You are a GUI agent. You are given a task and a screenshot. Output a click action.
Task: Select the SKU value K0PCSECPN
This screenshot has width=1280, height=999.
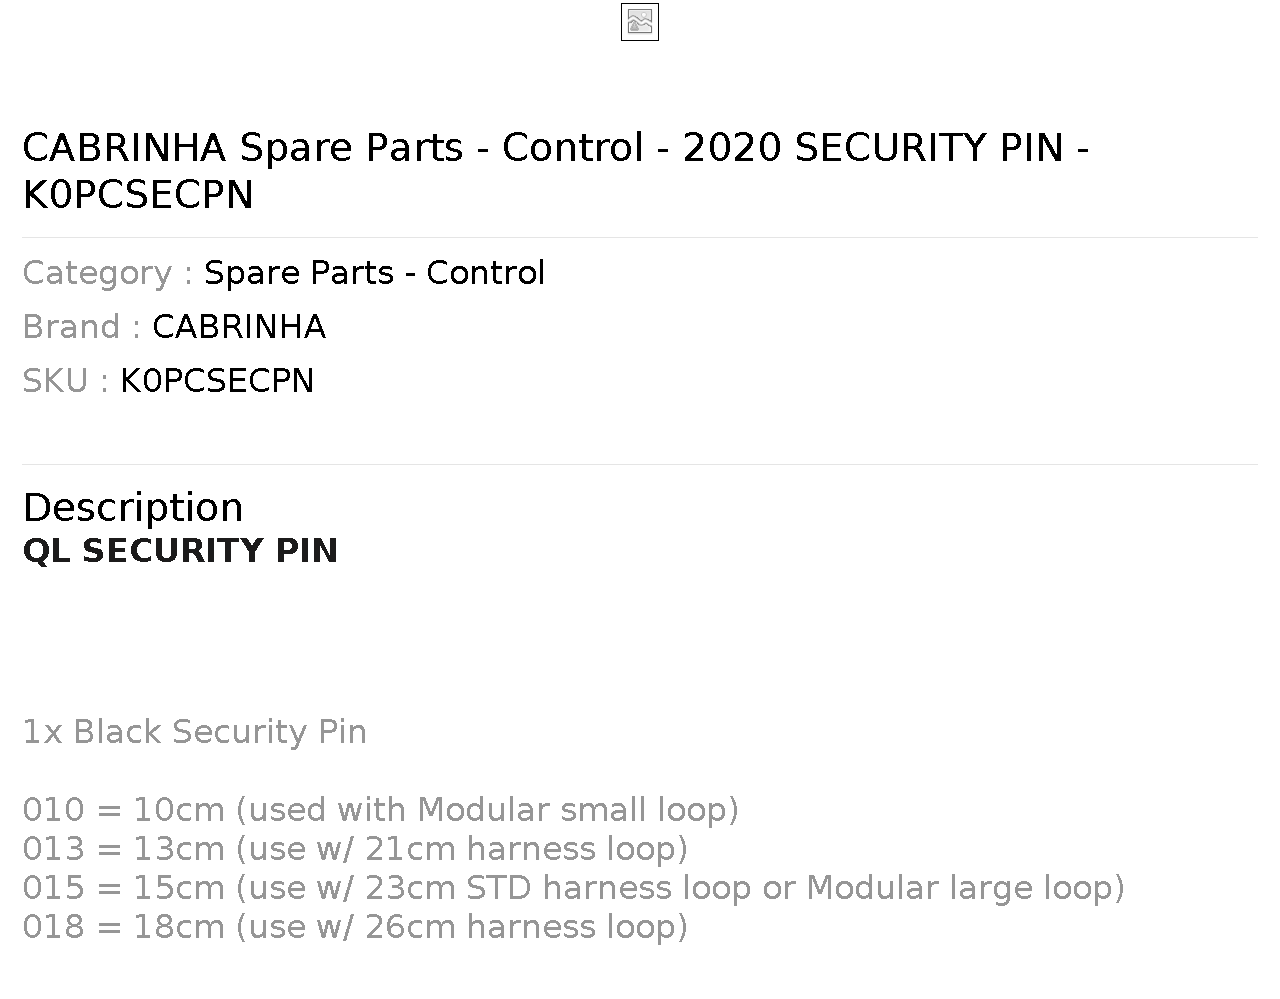217,381
